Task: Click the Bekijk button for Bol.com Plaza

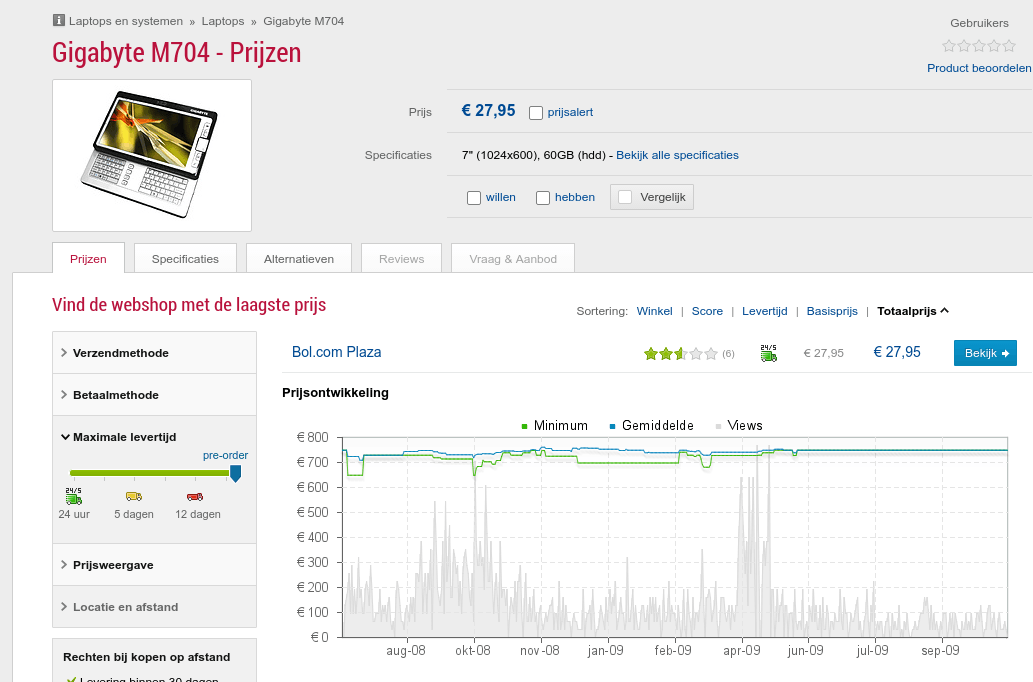Action: [986, 353]
